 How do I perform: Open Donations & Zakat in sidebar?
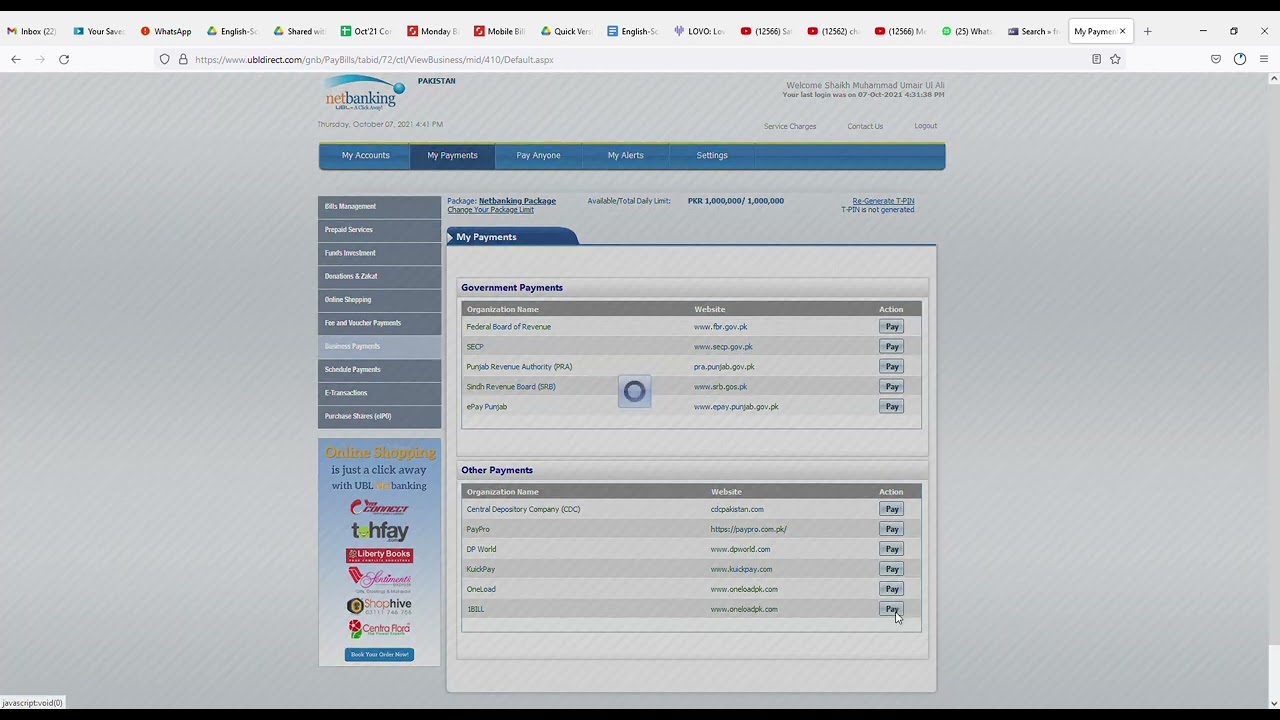[x=379, y=276]
